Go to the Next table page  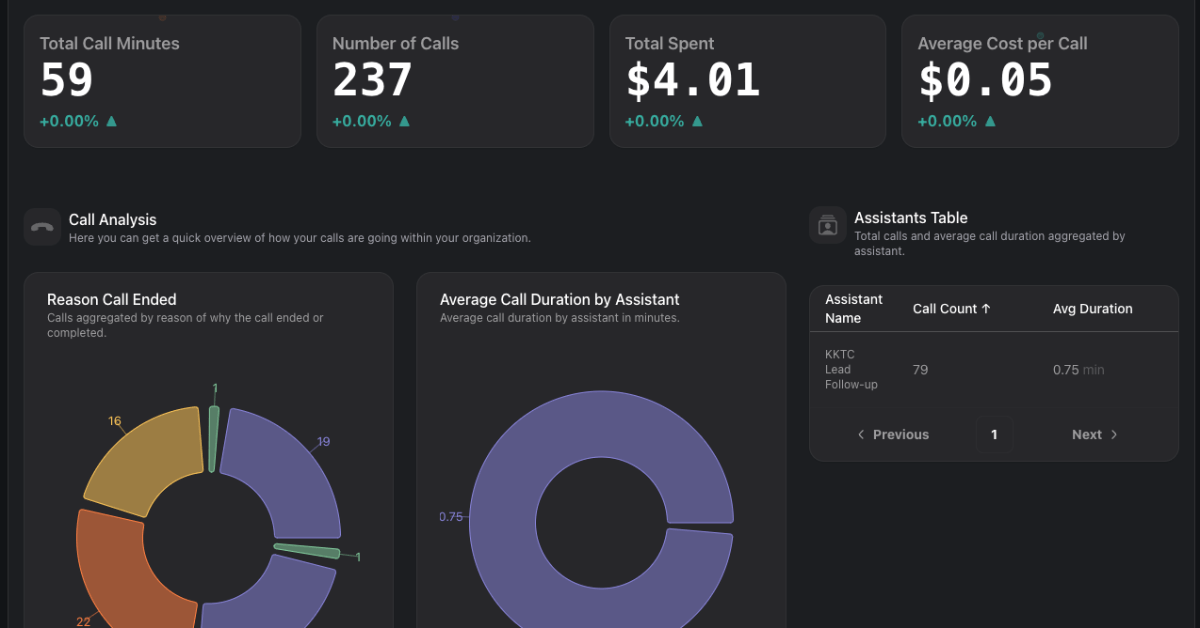(x=1095, y=435)
